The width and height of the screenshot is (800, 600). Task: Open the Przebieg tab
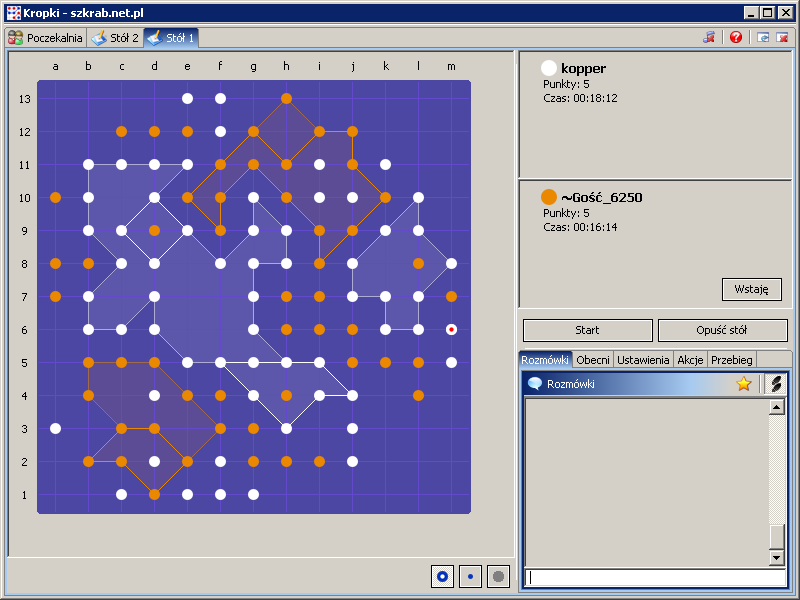pos(732,360)
